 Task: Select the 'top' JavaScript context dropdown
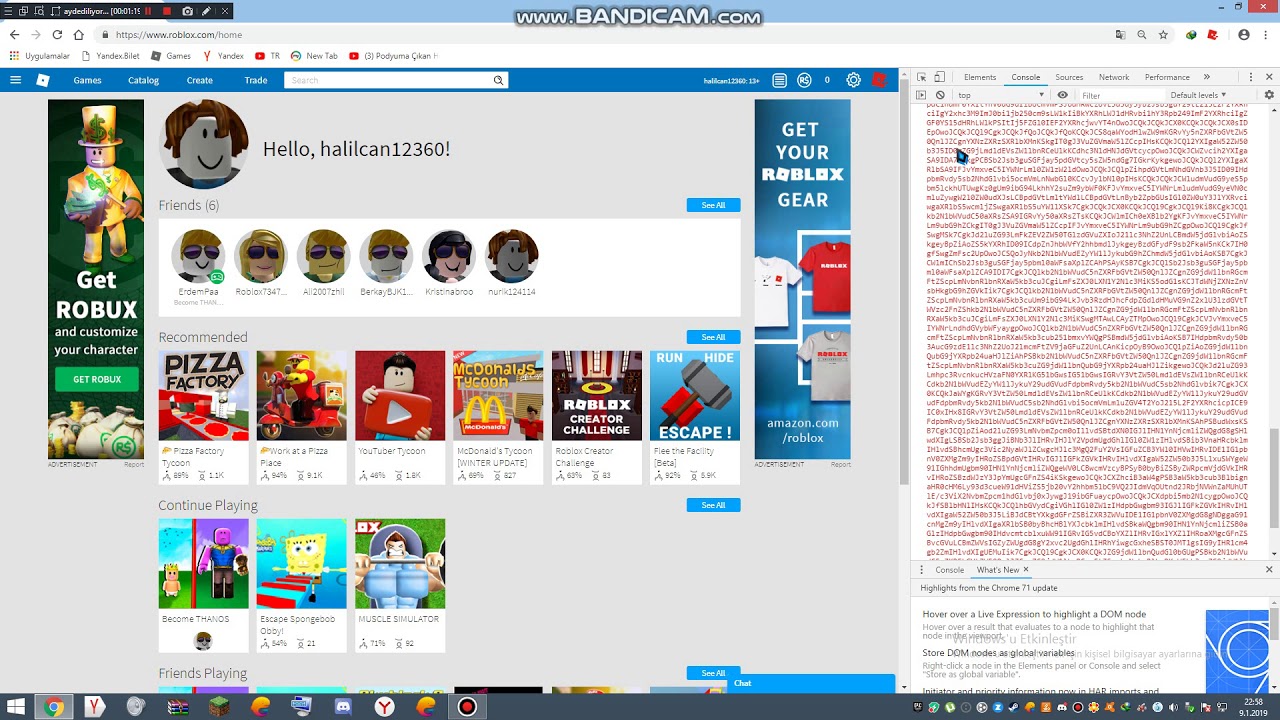tap(1001, 95)
